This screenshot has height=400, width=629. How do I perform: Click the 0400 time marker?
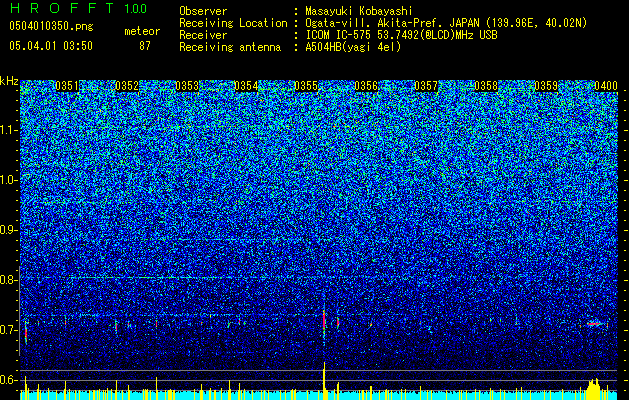pos(606,86)
